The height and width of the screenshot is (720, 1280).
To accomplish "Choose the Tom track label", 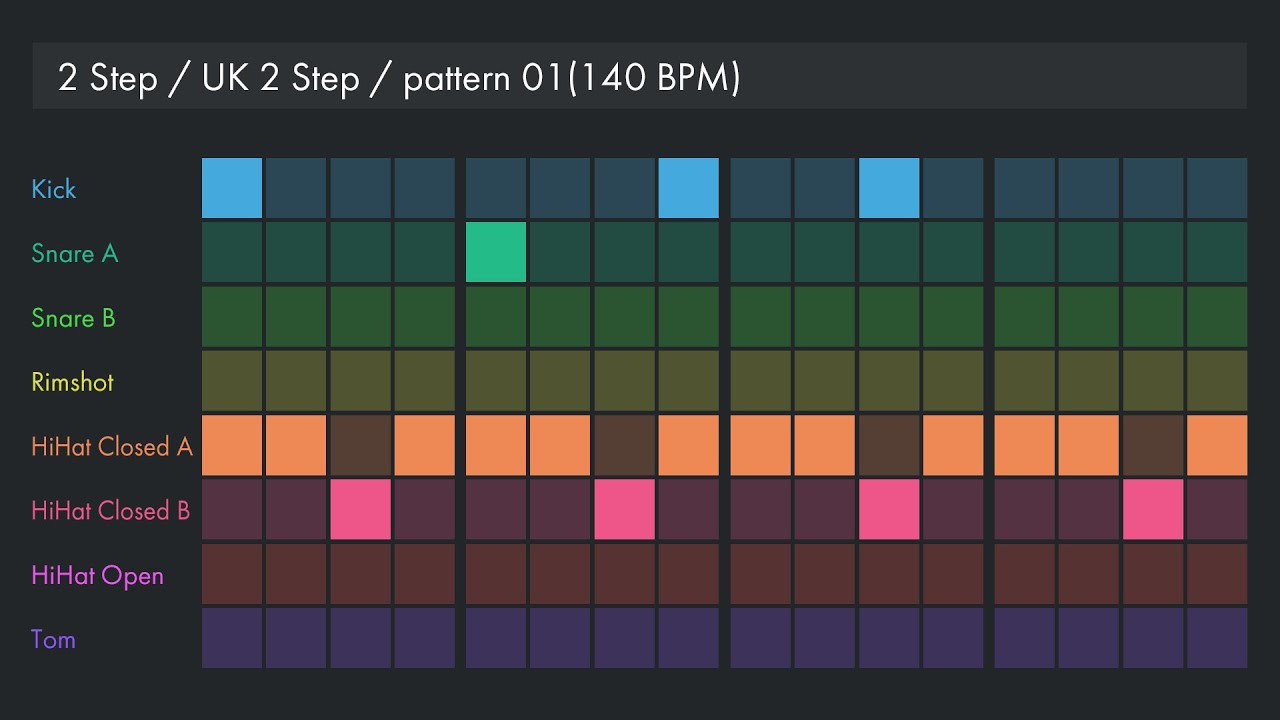I will (x=53, y=640).
